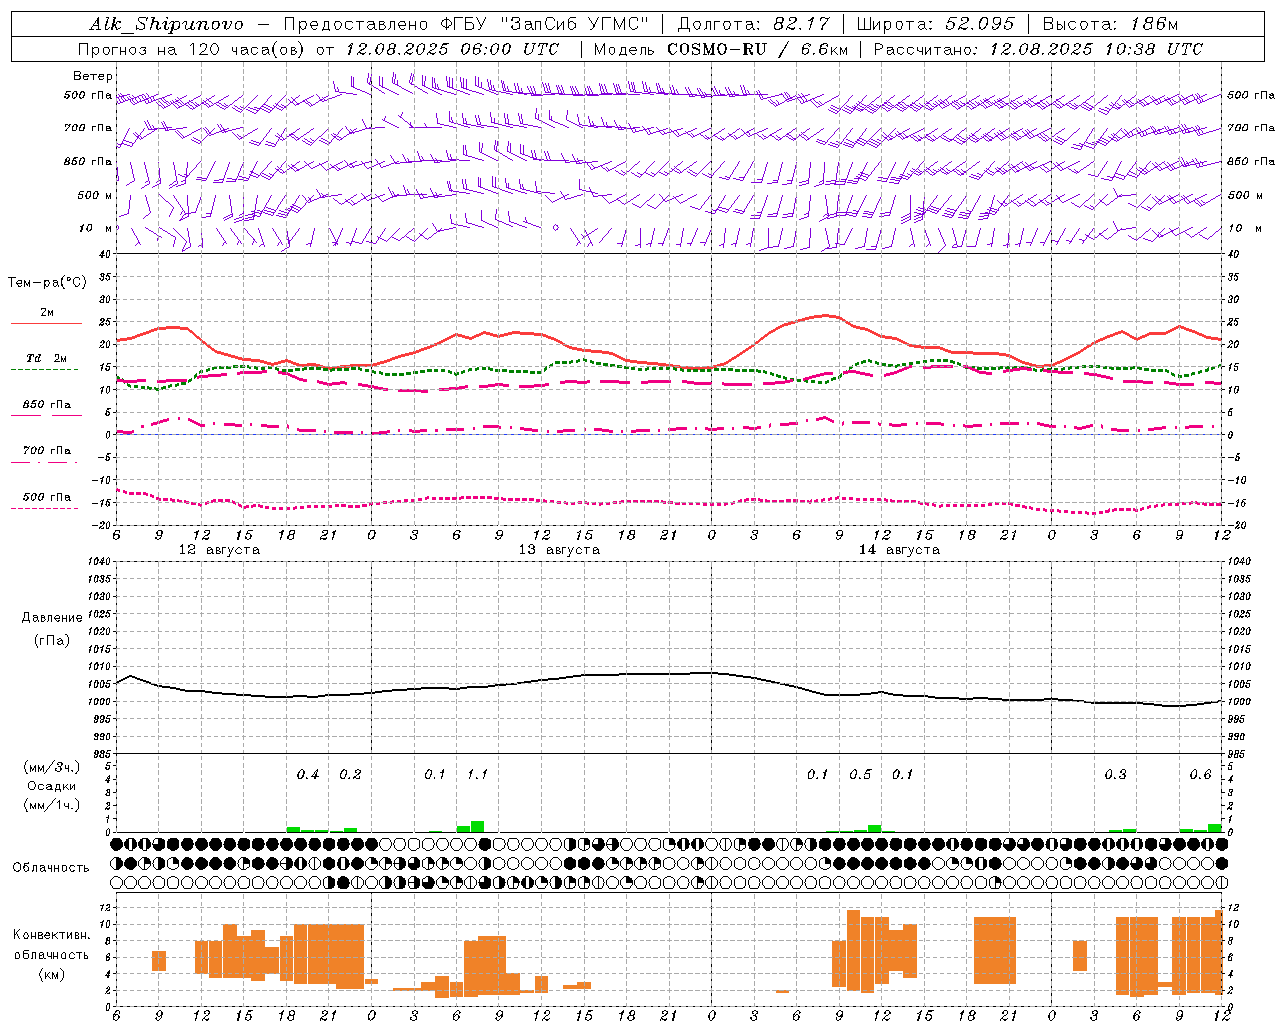This screenshot has width=1280, height=1024.
Task: Click the 12 августа date label
Action: tap(219, 550)
